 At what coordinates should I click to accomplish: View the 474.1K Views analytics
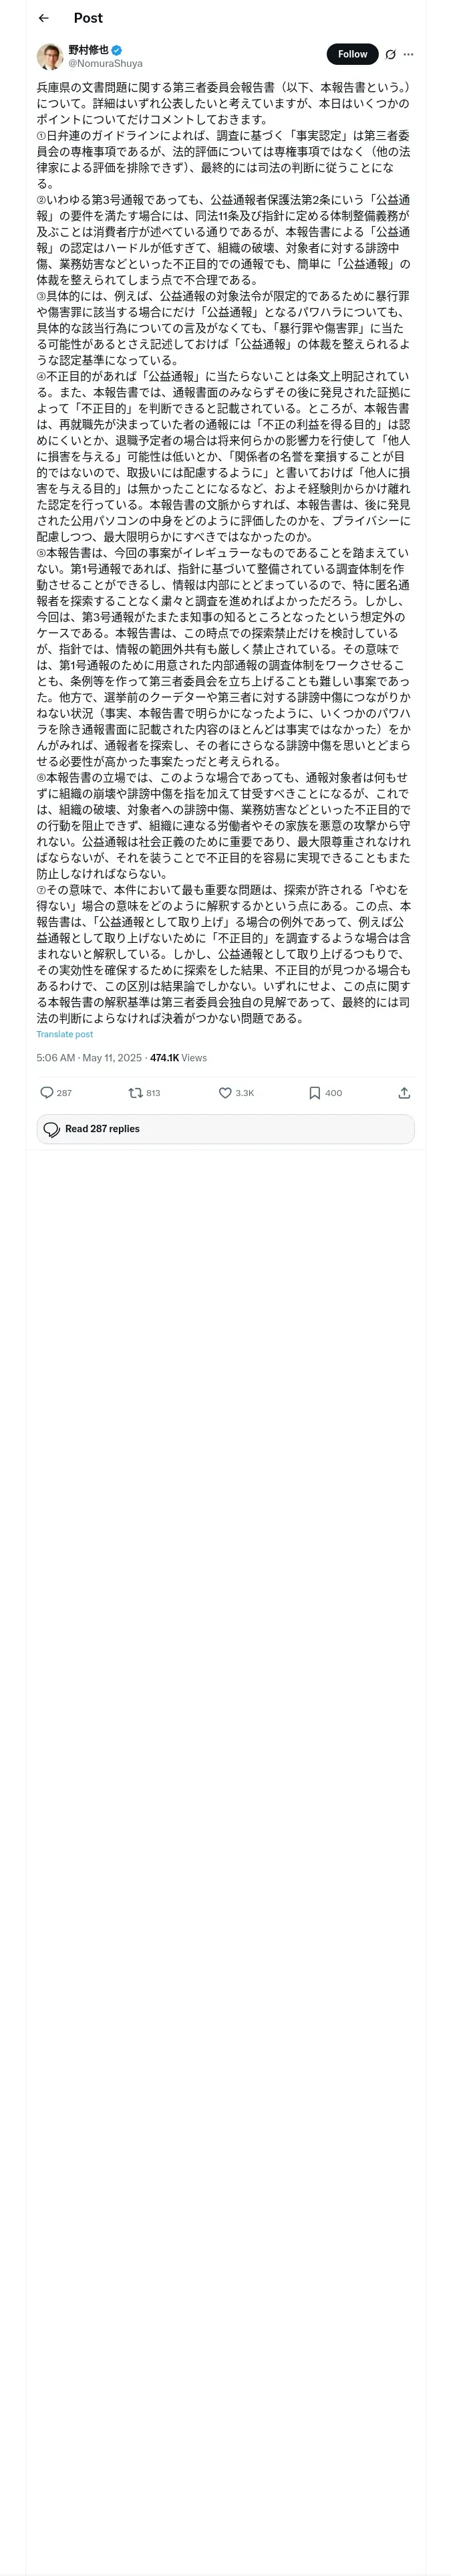pyautogui.click(x=178, y=1058)
